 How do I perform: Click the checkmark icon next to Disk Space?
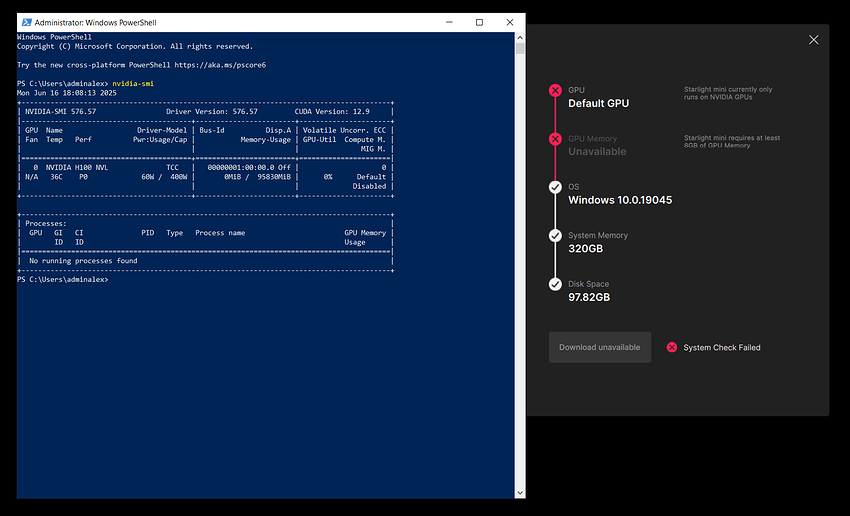pos(555,284)
